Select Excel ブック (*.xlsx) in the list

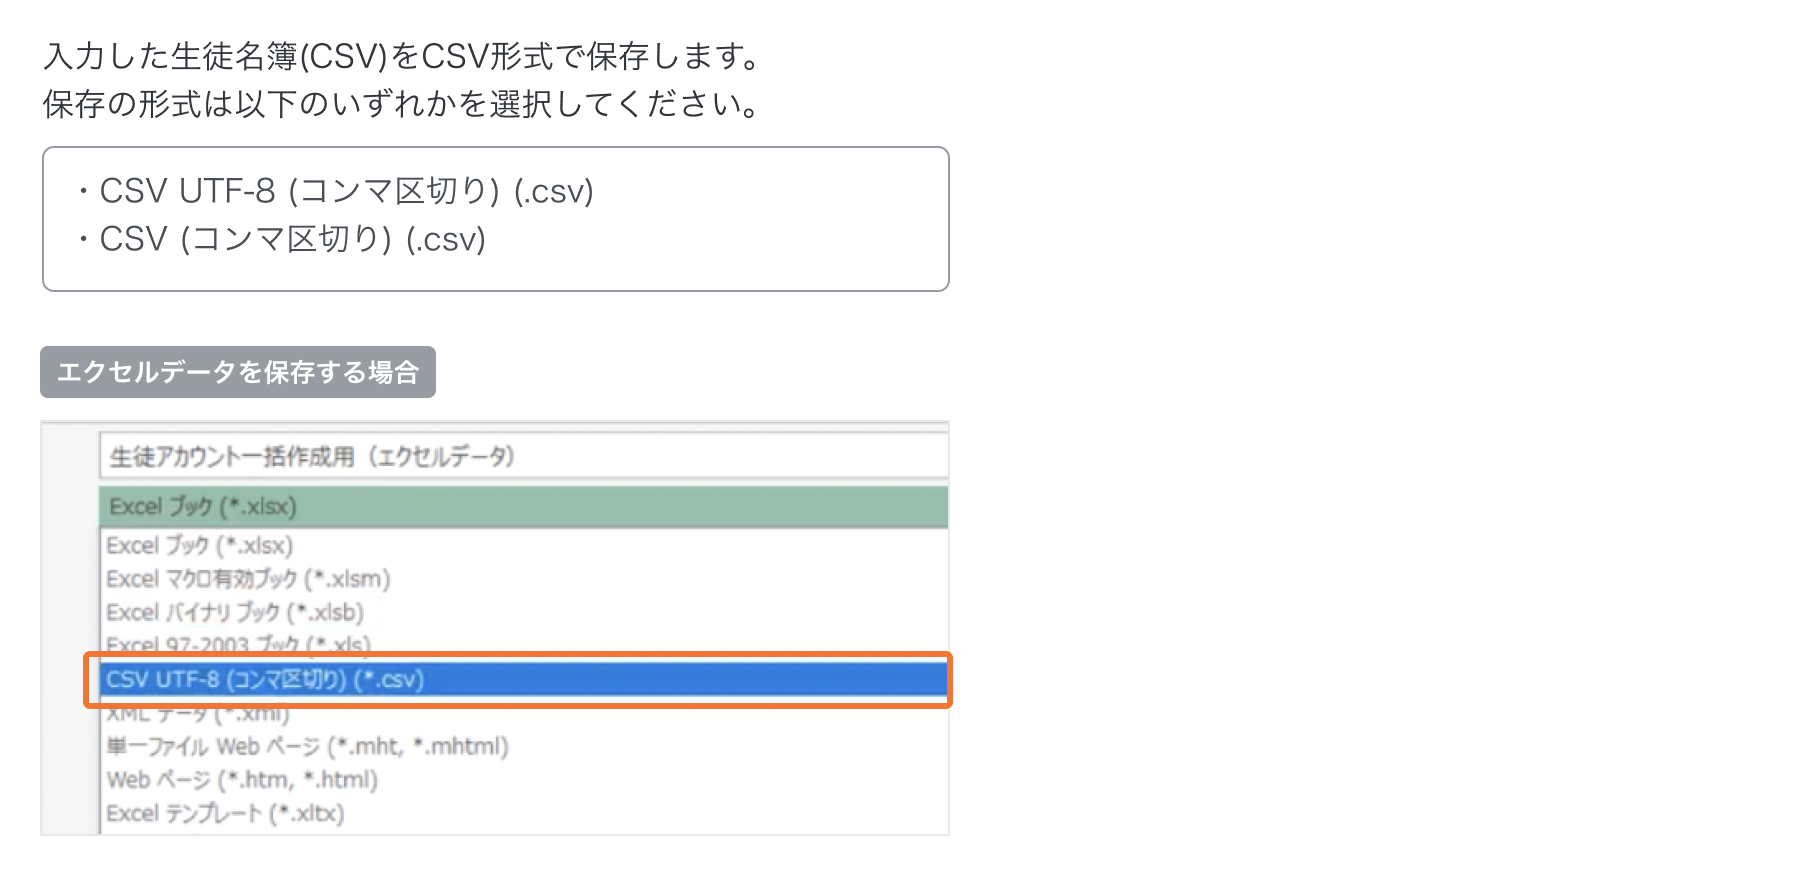pos(200,546)
